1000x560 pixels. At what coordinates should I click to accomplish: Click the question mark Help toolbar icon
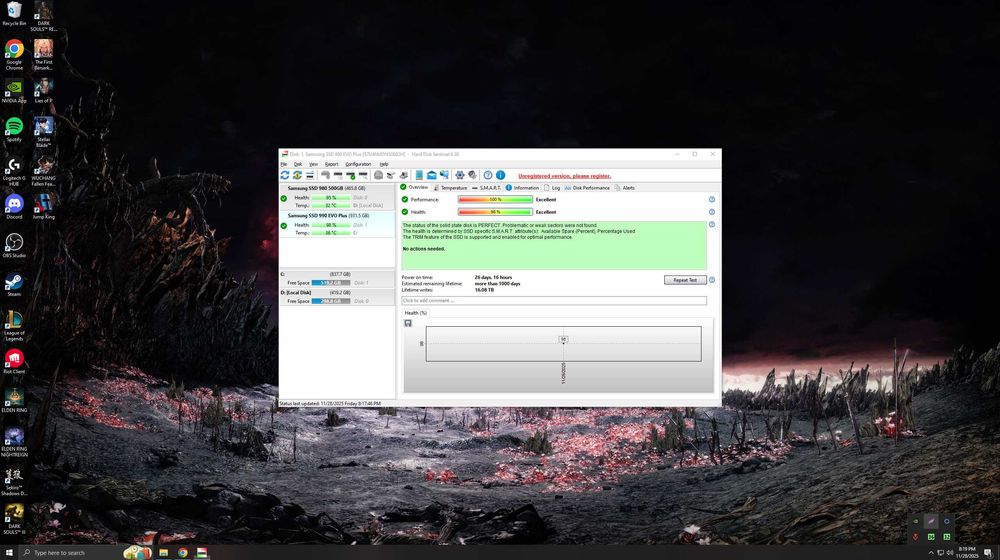tap(488, 175)
